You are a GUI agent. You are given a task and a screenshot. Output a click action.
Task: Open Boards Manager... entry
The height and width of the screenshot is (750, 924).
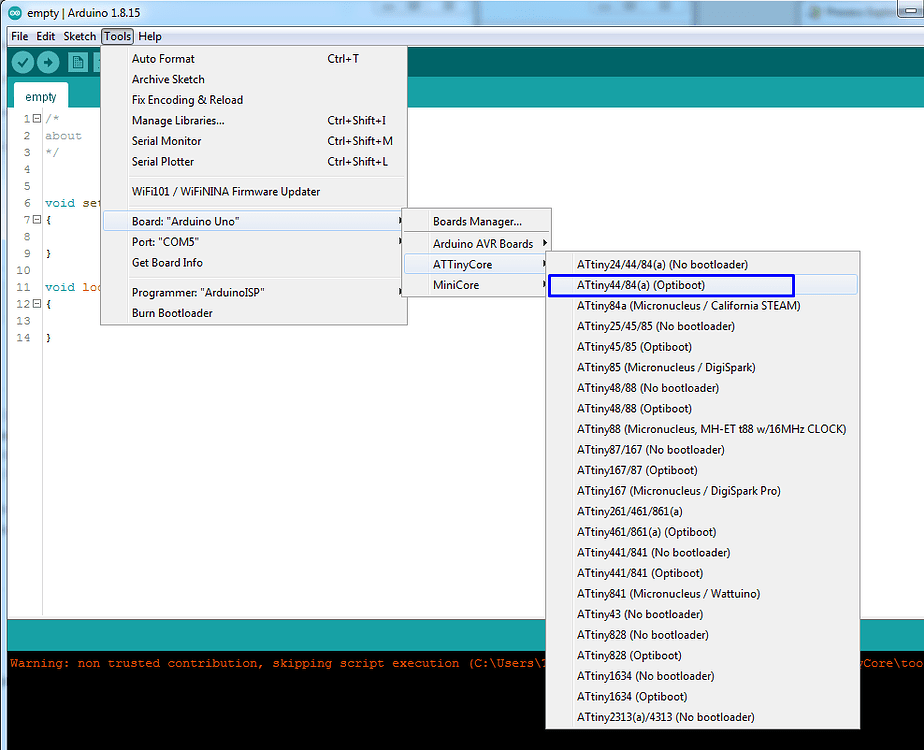477,222
